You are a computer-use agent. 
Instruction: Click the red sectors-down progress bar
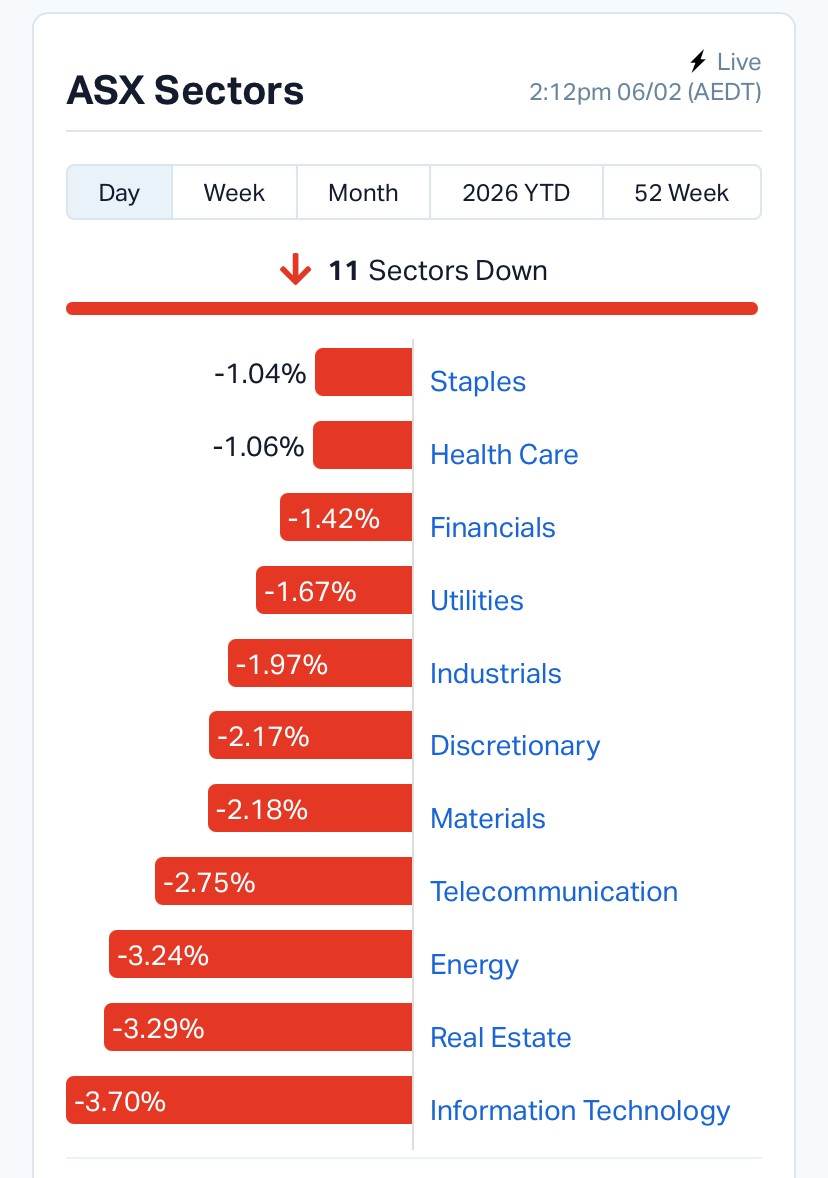pyautogui.click(x=412, y=308)
